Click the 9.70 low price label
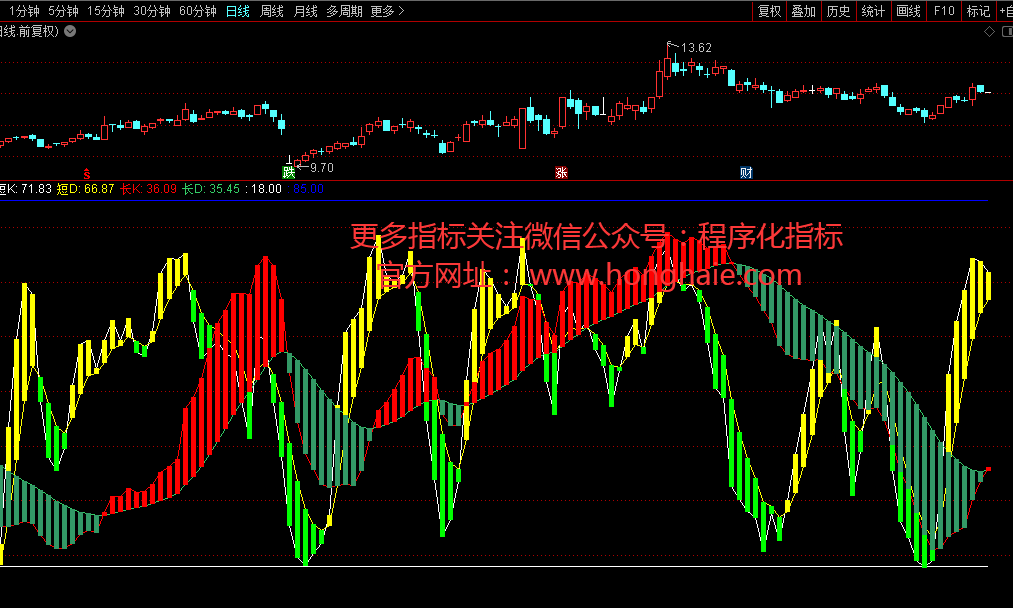 click(x=321, y=167)
